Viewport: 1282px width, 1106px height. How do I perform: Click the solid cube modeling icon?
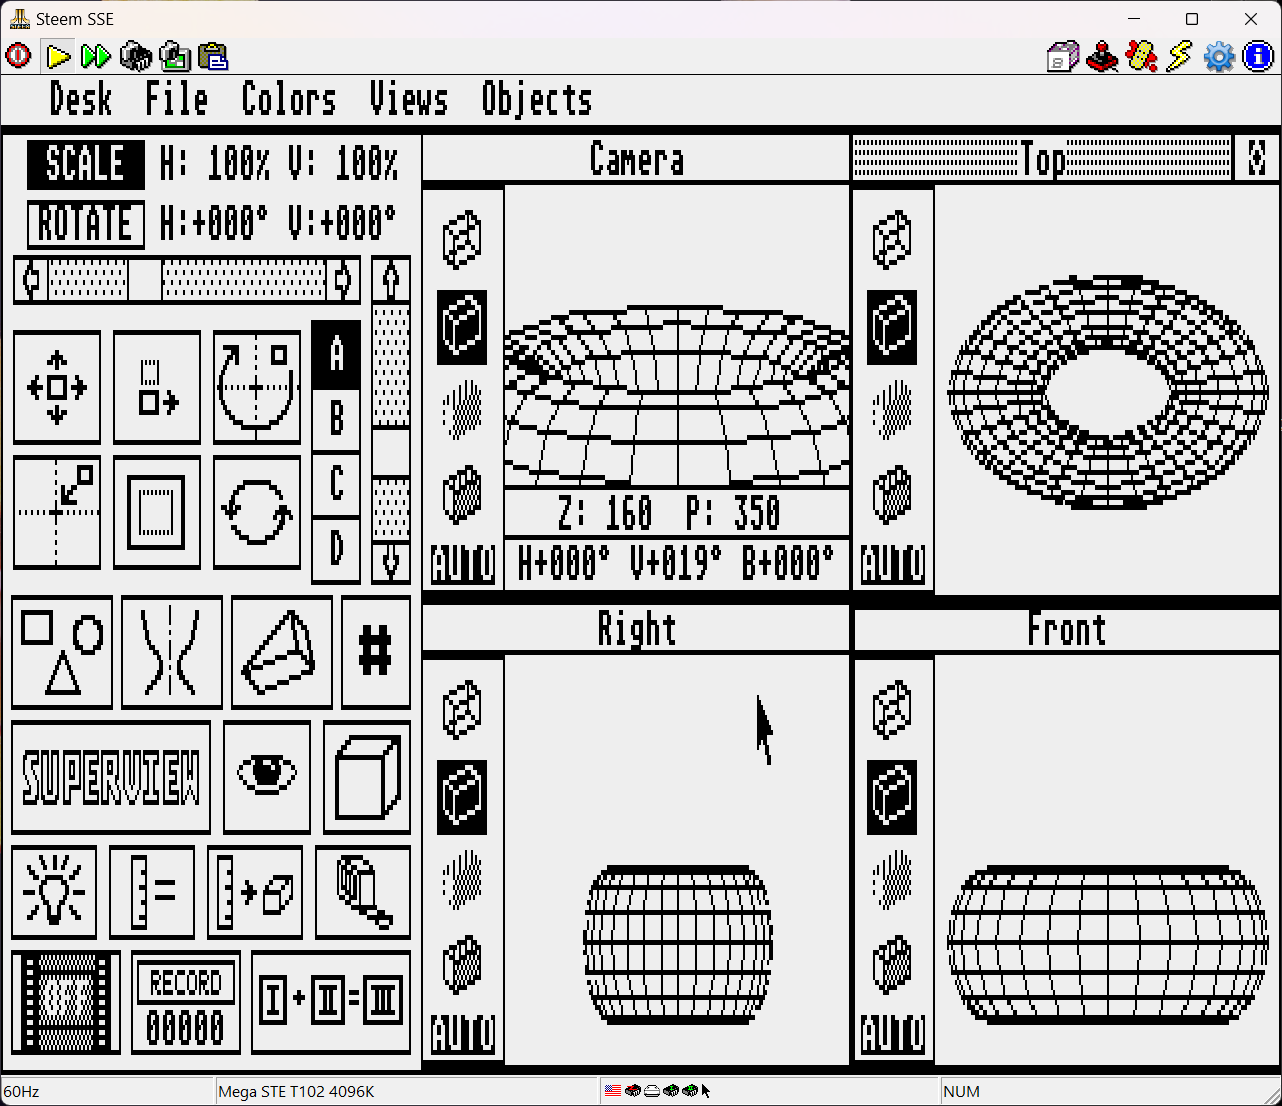point(365,777)
